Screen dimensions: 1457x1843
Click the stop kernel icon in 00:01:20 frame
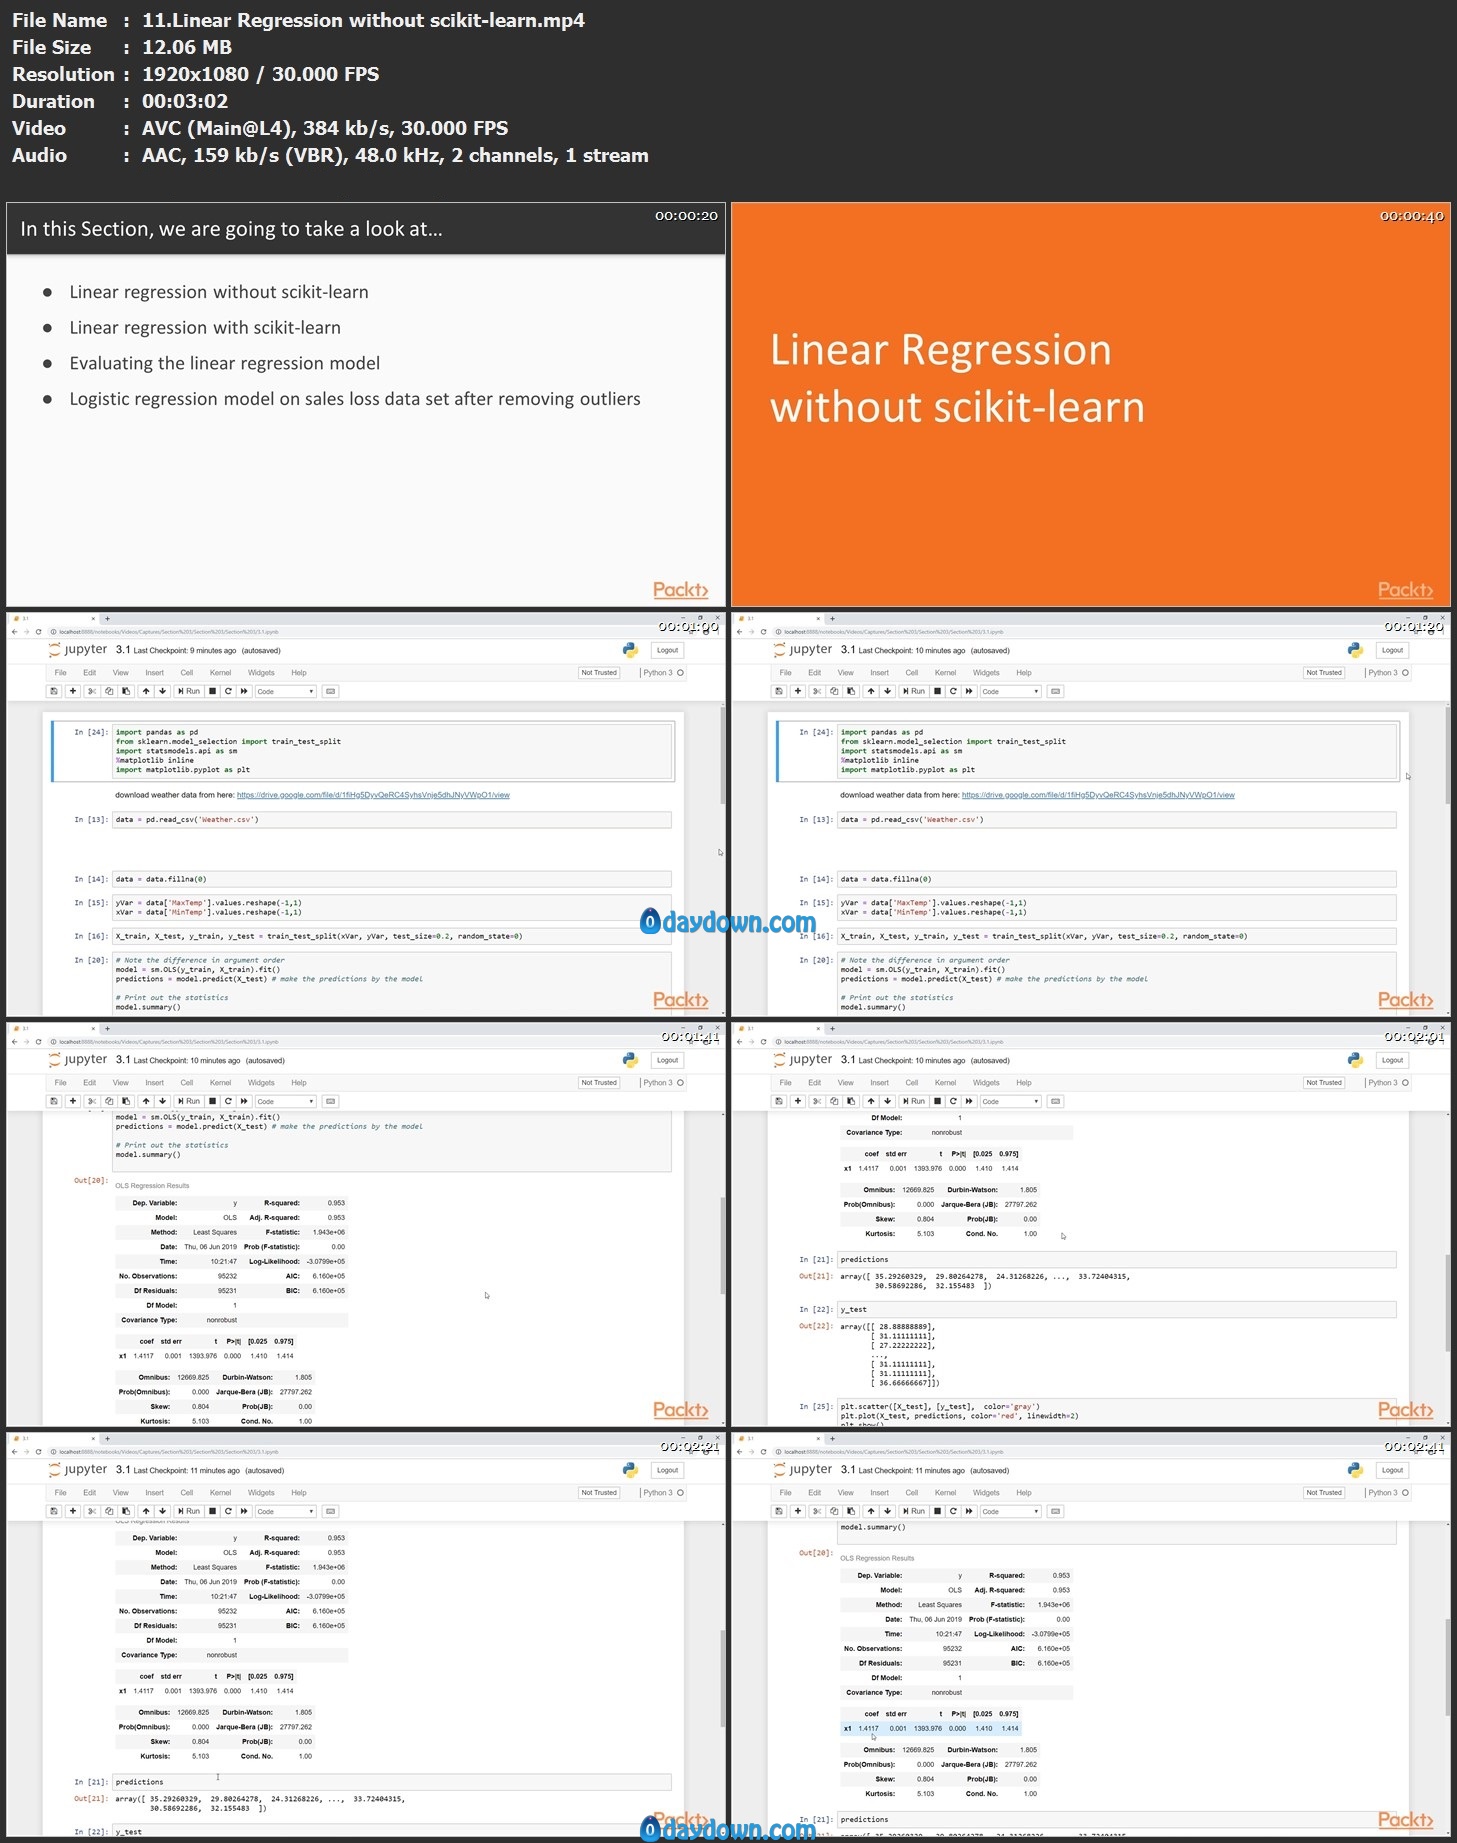tap(937, 691)
